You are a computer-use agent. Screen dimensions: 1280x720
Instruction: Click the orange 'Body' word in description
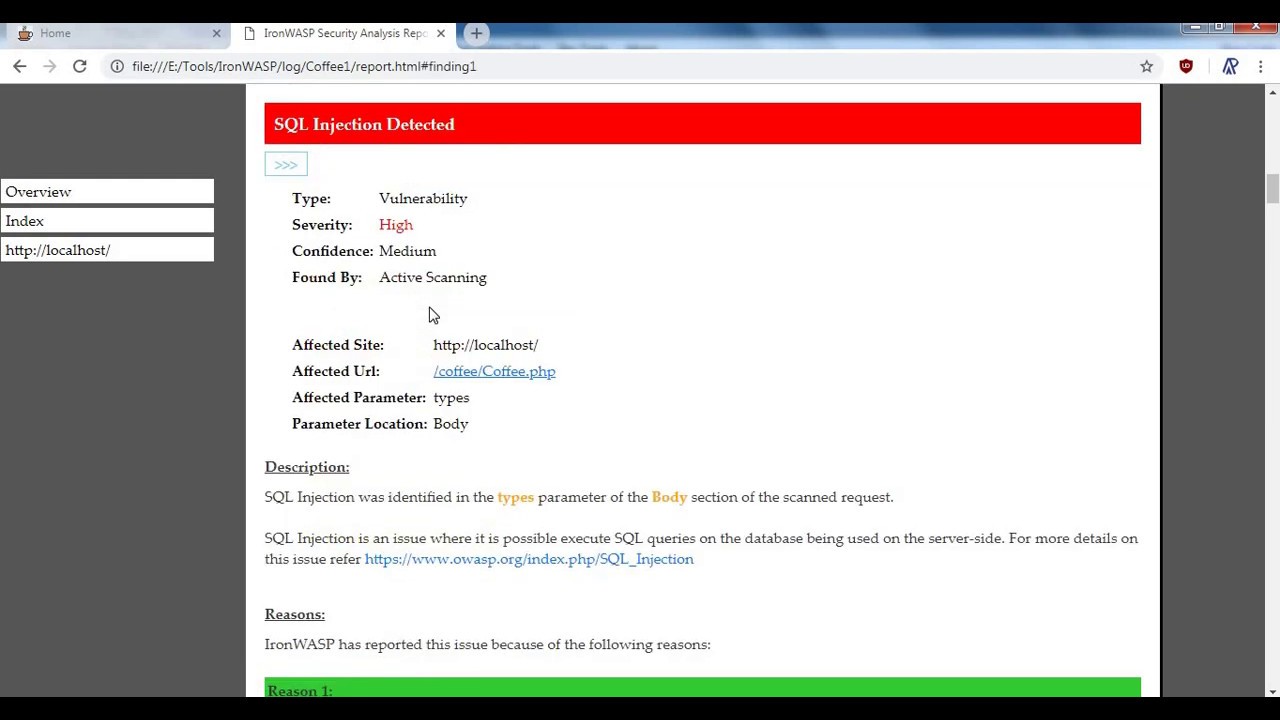click(669, 497)
